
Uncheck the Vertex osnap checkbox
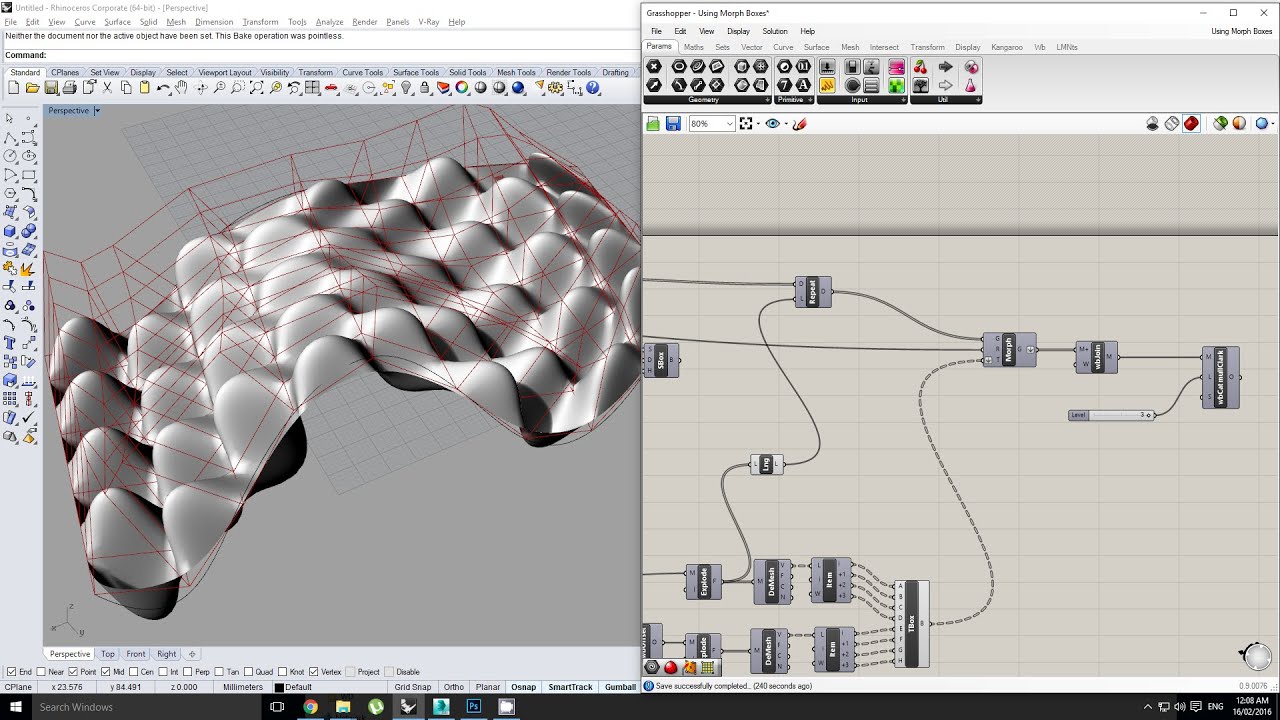pyautogui.click(x=314, y=672)
